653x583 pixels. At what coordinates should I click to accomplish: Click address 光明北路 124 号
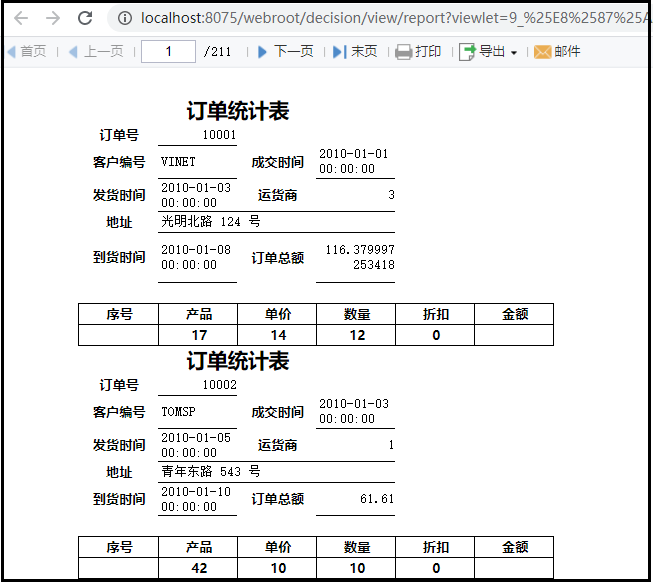coord(211,221)
